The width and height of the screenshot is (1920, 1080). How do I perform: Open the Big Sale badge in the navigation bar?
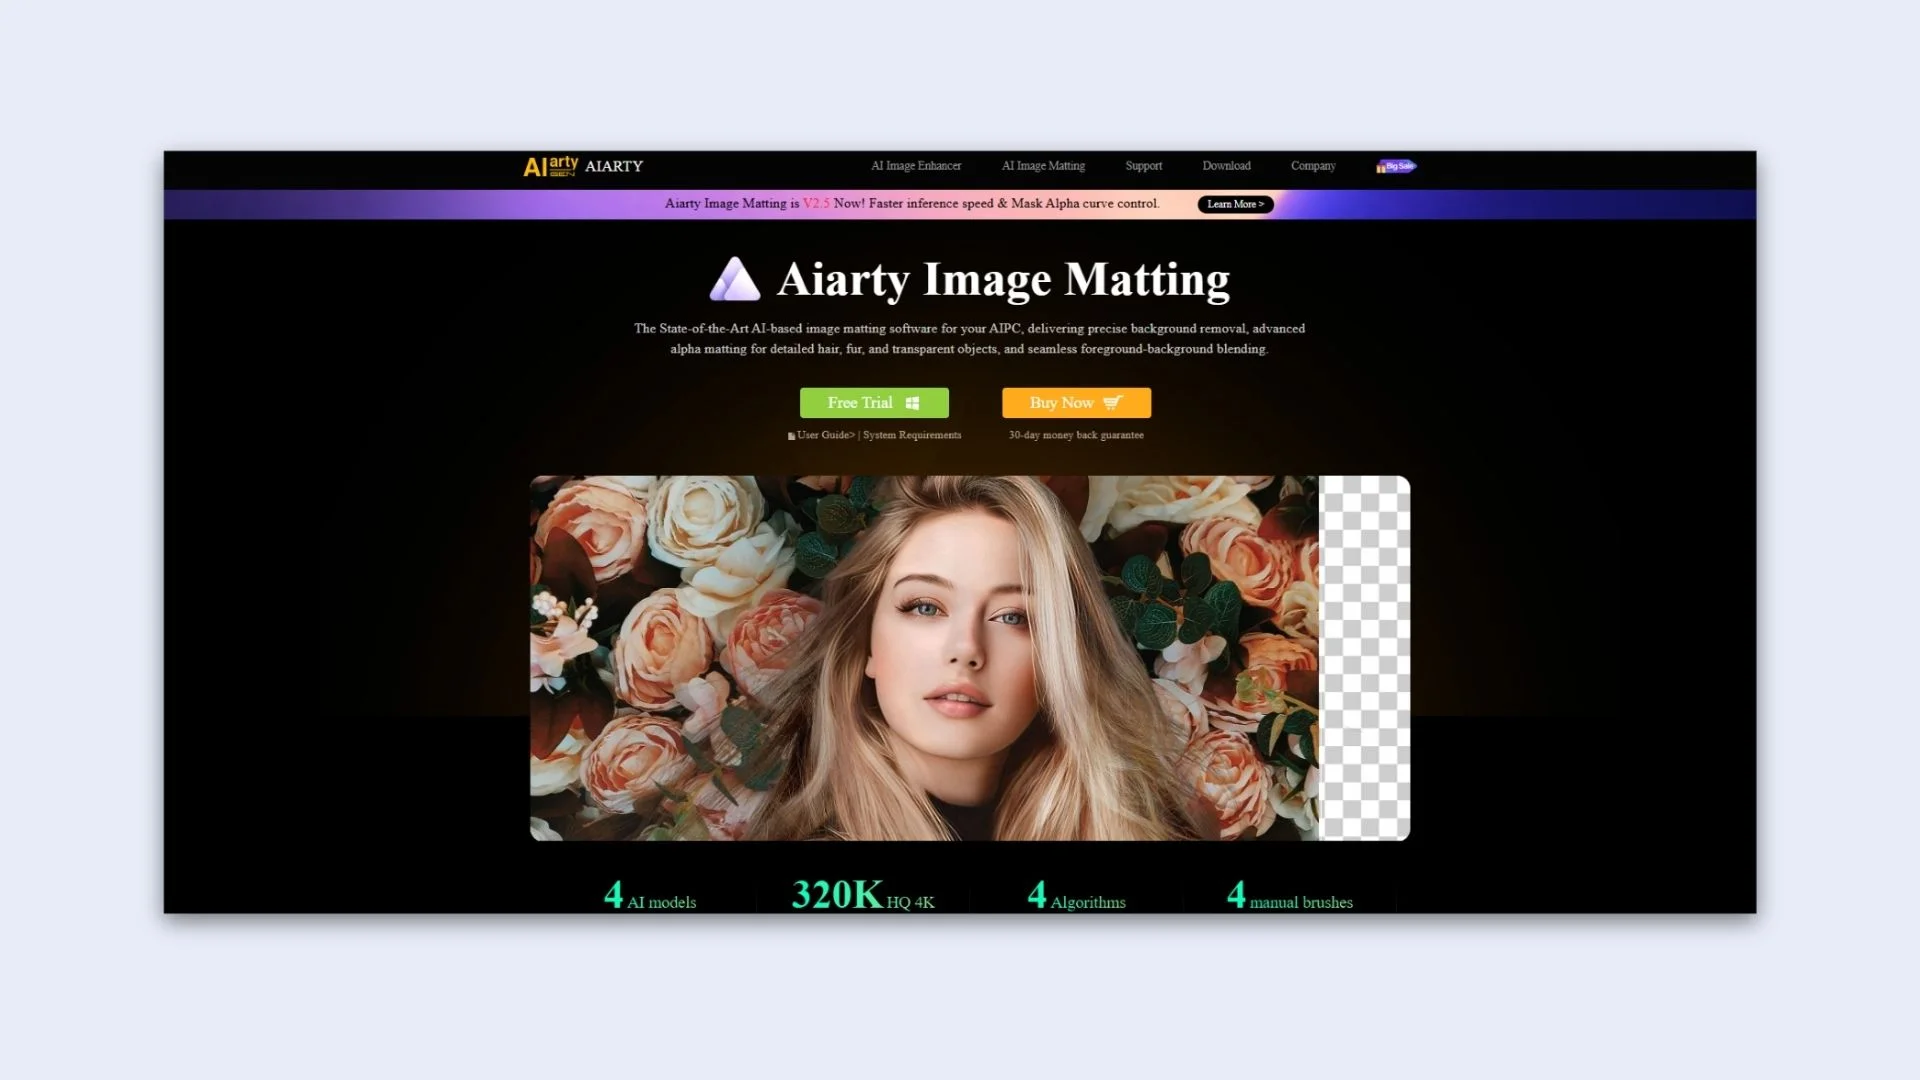(1396, 166)
